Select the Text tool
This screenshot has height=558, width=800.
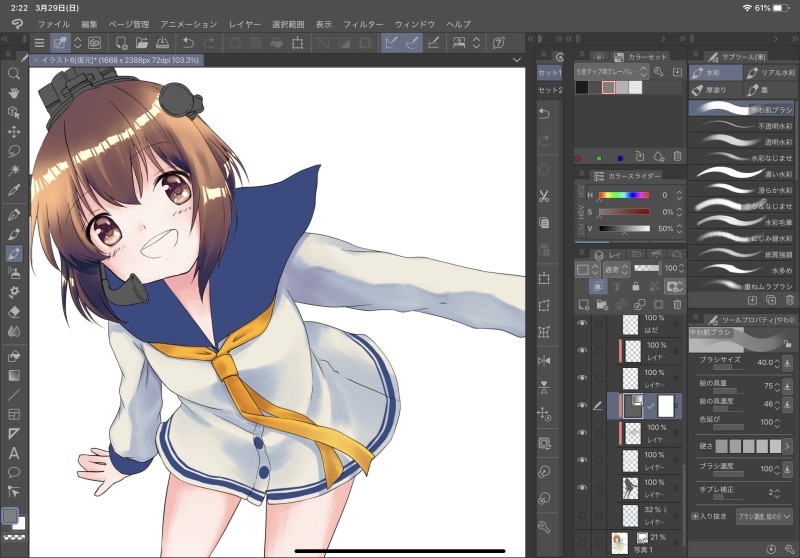click(14, 453)
